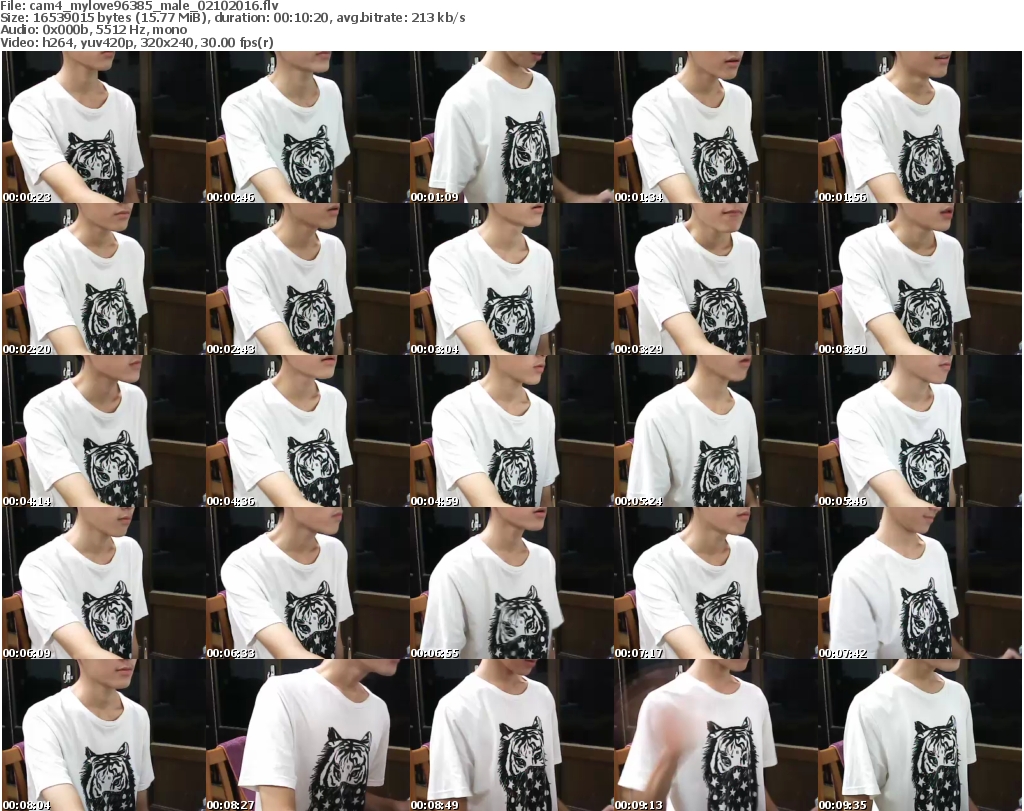Pick the frame stamped 00:07:42
Screen dimensions: 1024x811
[x=920, y=583]
